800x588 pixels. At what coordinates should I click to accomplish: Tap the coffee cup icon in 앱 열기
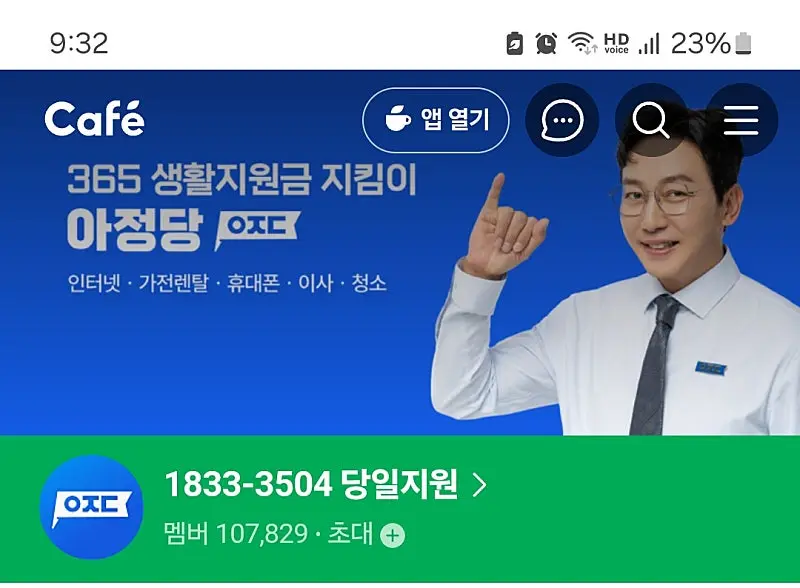click(397, 119)
